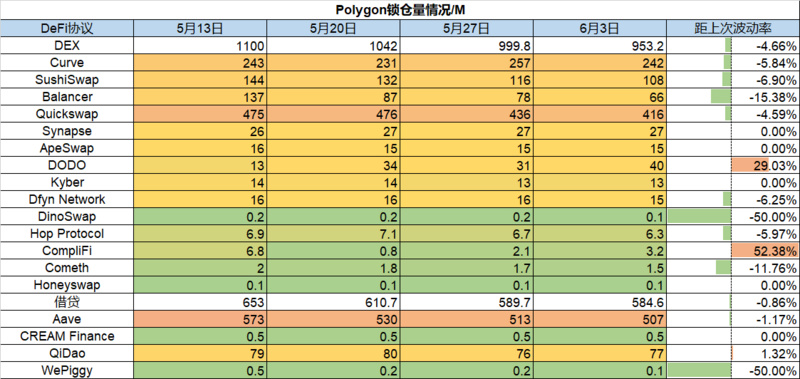Select the Quickswap row label

[67, 114]
